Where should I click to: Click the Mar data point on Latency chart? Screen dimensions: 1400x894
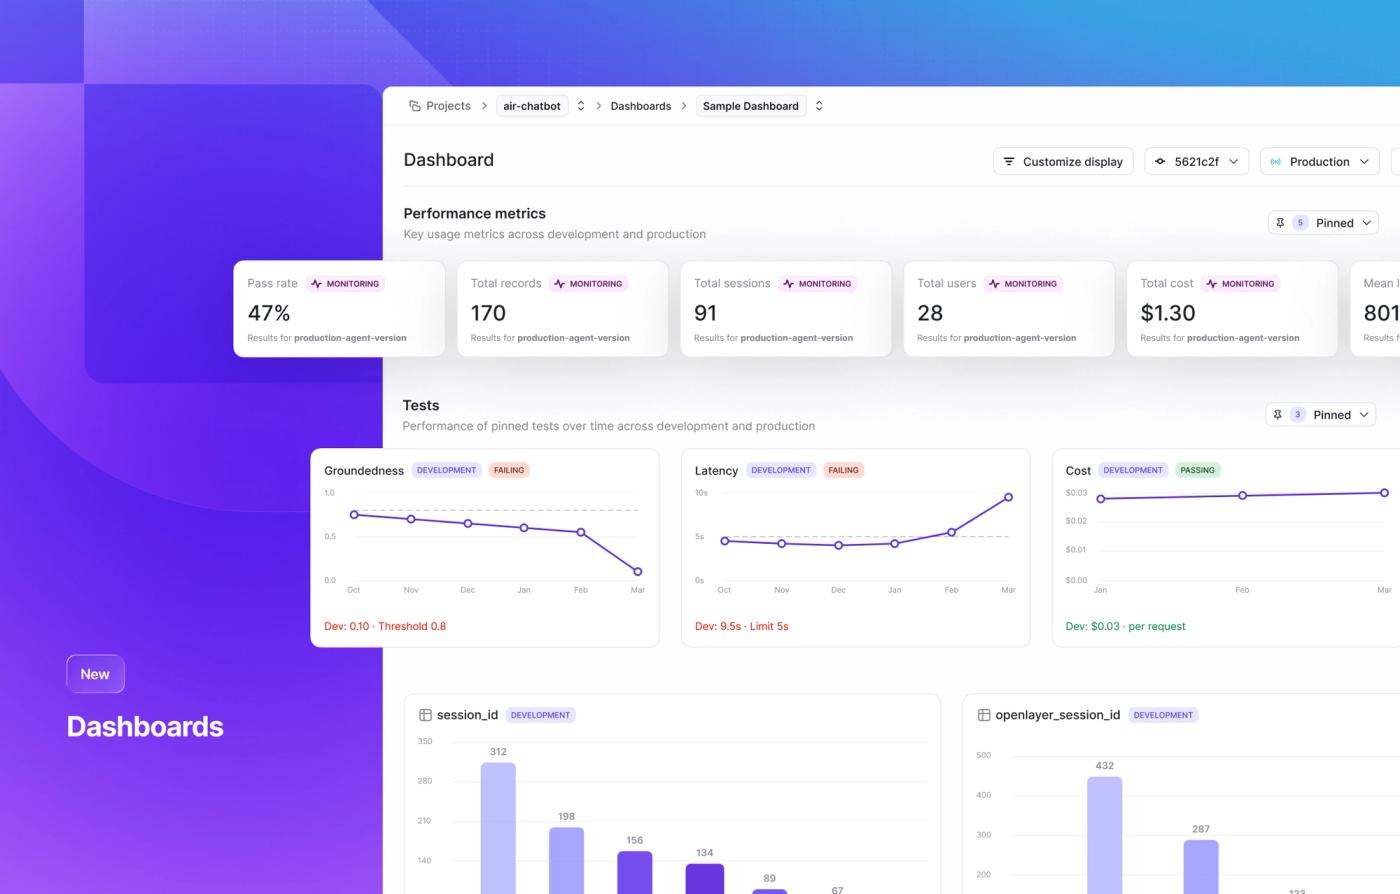[1008, 497]
